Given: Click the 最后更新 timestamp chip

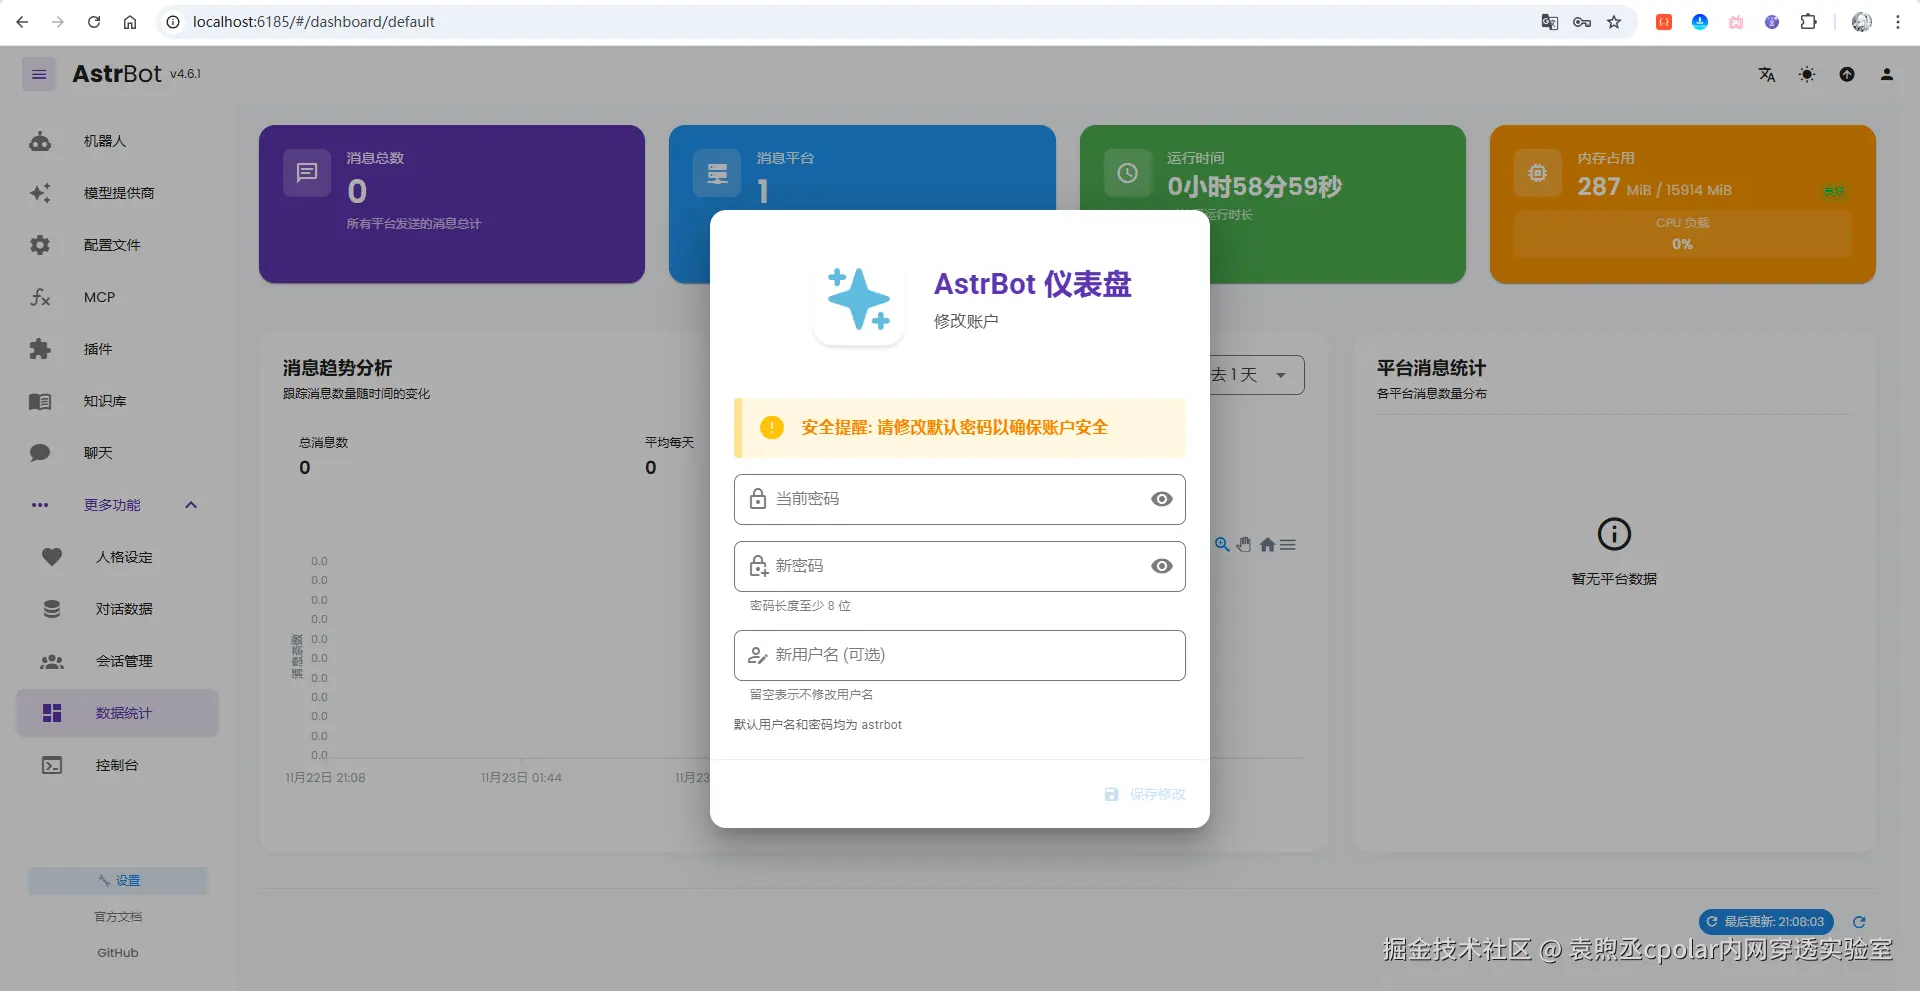Looking at the screenshot, I should tap(1766, 922).
